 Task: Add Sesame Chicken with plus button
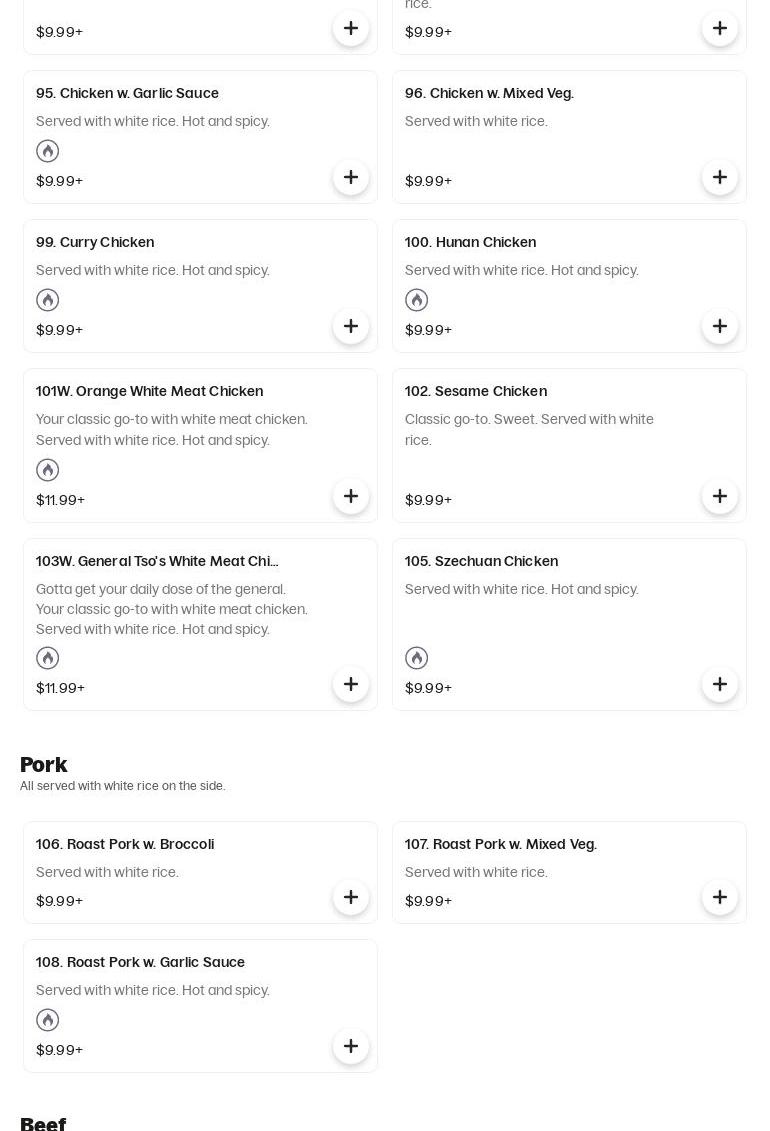click(x=720, y=497)
